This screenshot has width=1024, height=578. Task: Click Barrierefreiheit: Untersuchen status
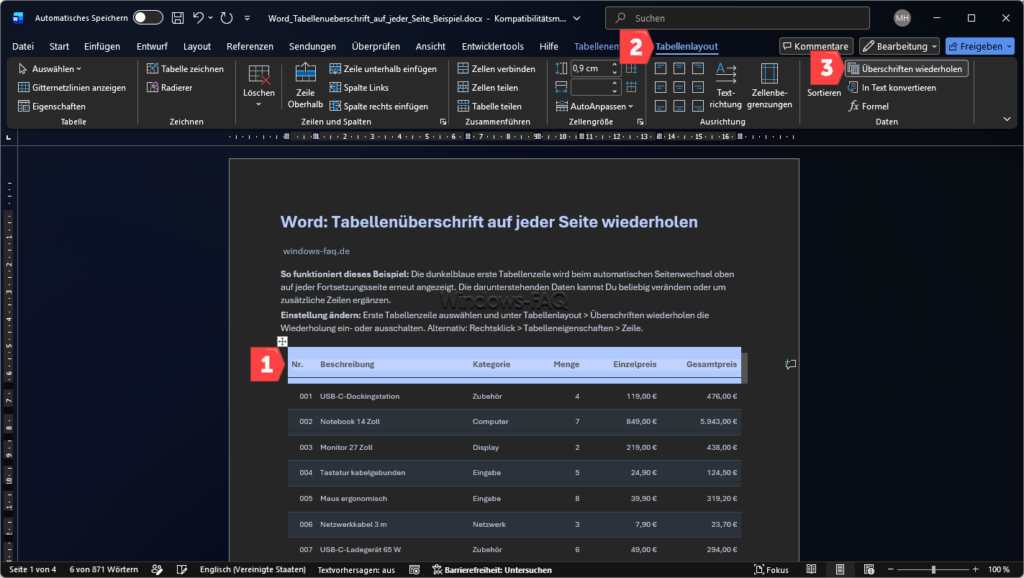pyautogui.click(x=492, y=570)
